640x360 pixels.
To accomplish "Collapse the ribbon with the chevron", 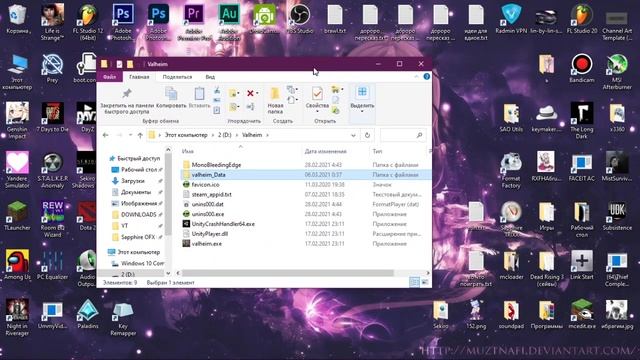I will pyautogui.click(x=416, y=76).
